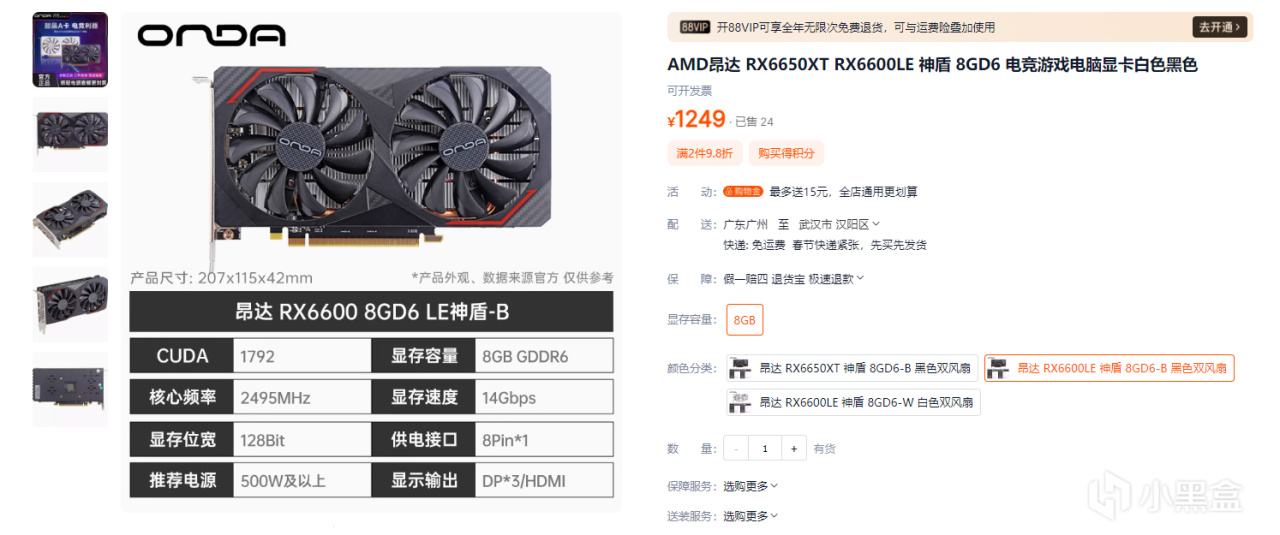Click the ONDA logo on product image
This screenshot has width=1280, height=535.
pyautogui.click(x=212, y=36)
